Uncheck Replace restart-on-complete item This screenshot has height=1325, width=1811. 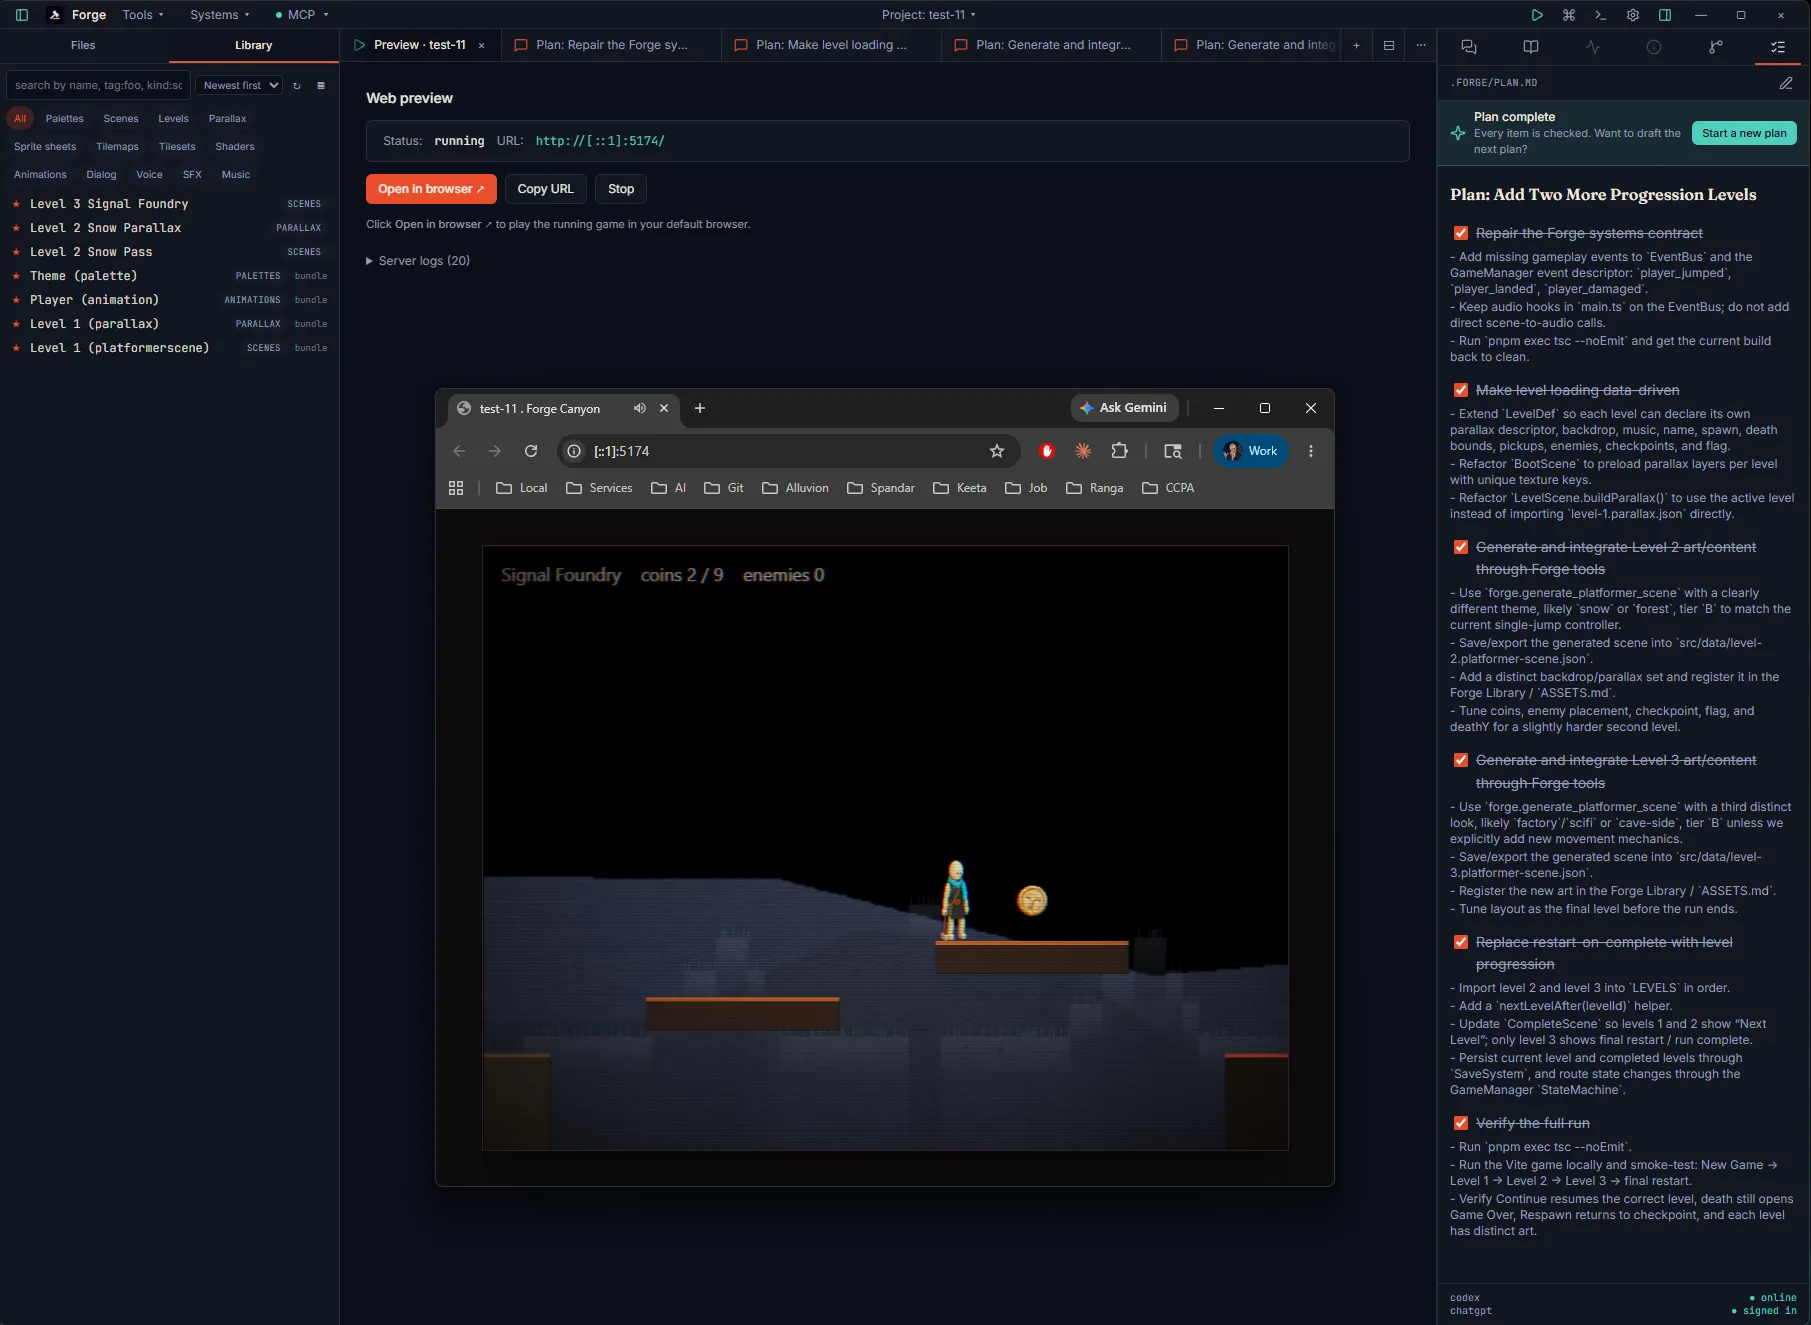click(1461, 942)
